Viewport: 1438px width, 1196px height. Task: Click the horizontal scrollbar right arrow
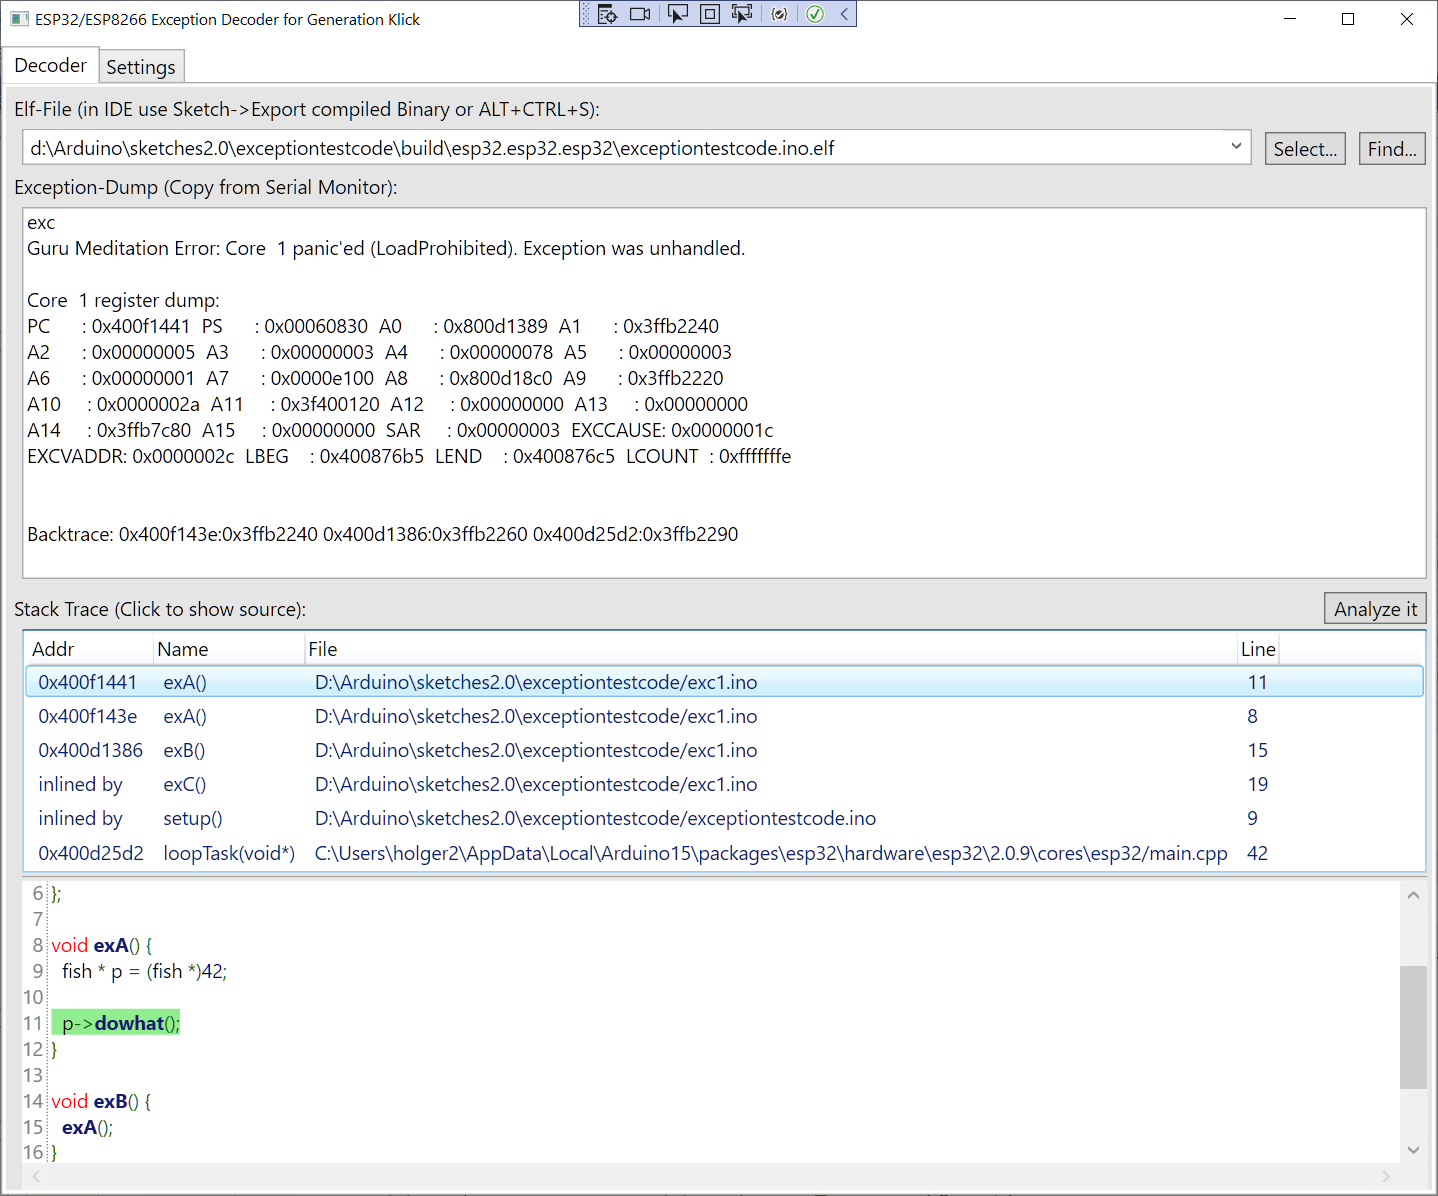pos(1386,1176)
